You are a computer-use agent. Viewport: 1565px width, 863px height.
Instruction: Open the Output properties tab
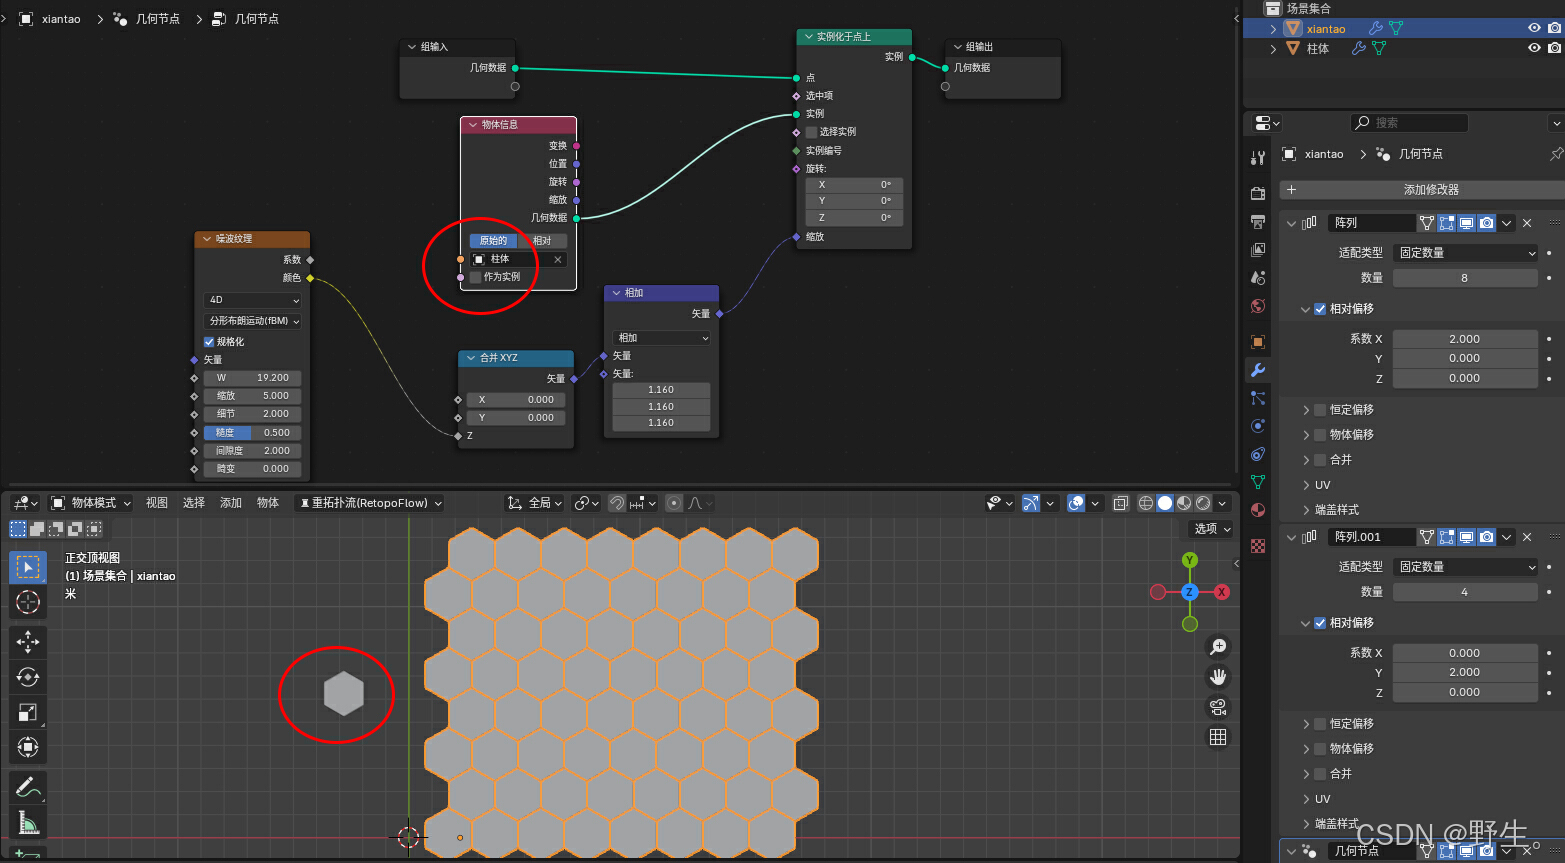tap(1258, 221)
